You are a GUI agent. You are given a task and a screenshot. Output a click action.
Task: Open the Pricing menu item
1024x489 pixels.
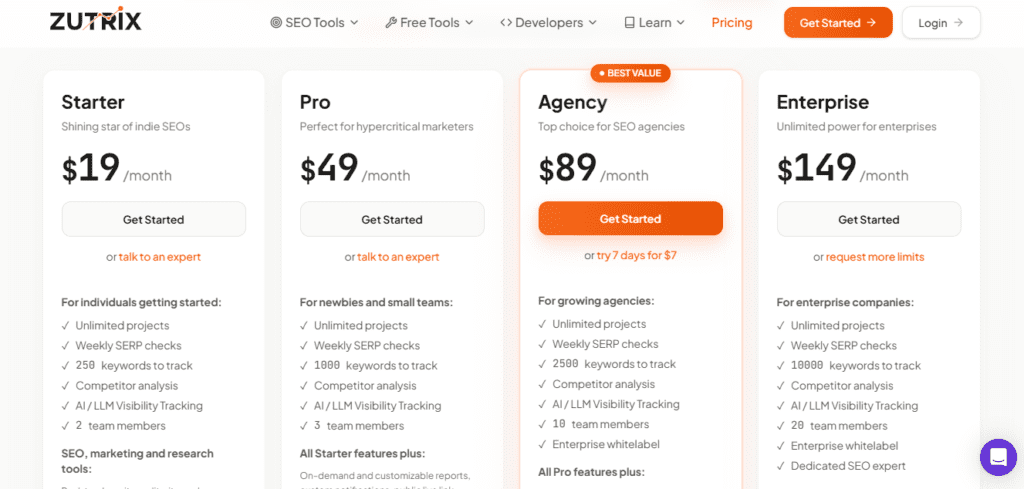tap(732, 22)
